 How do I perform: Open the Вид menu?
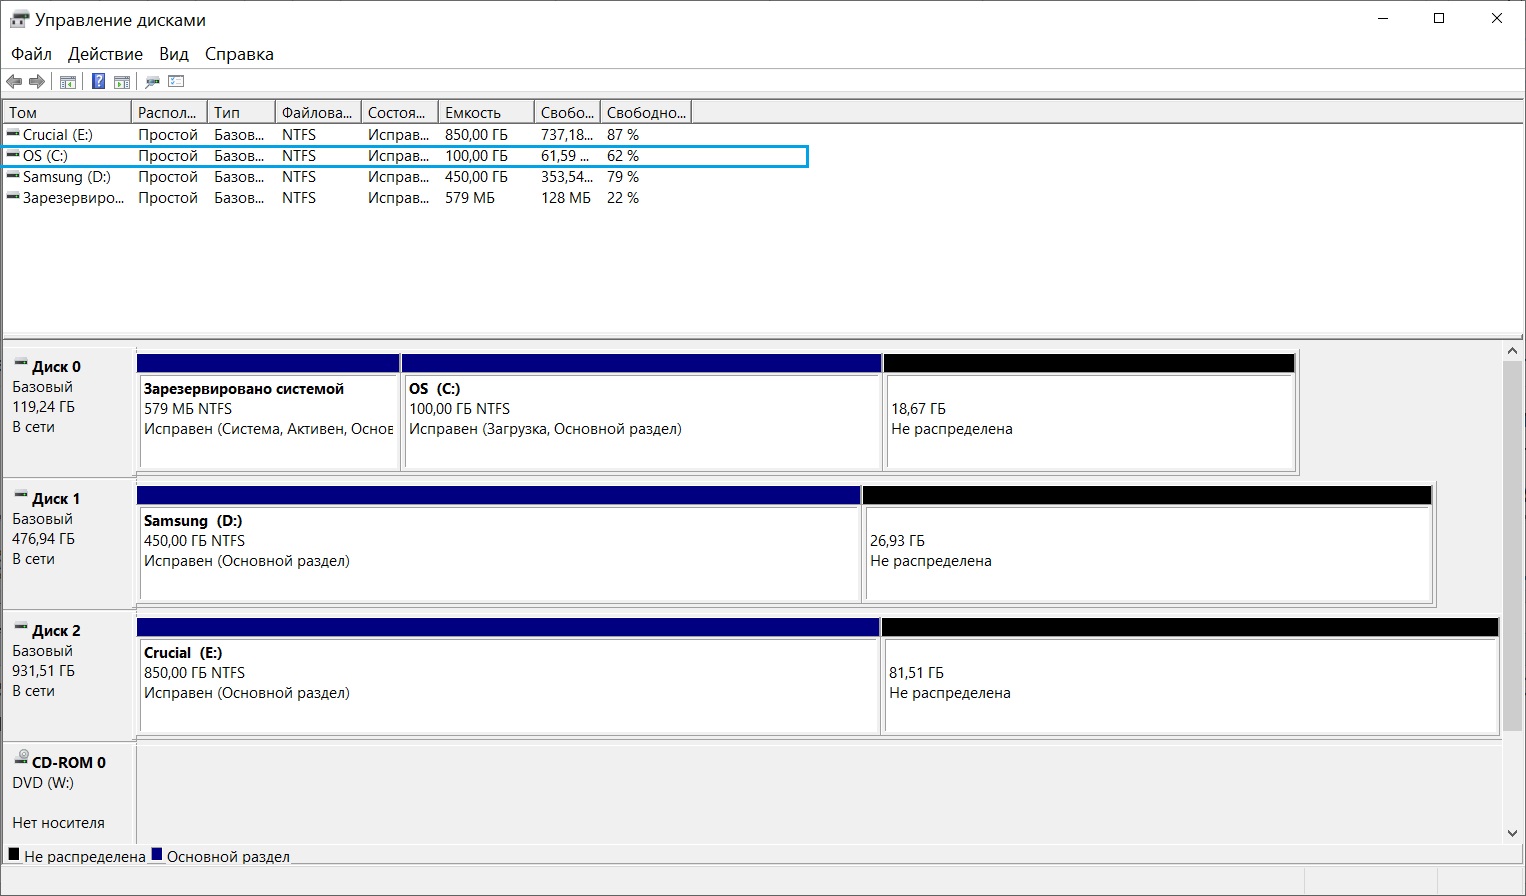(174, 54)
